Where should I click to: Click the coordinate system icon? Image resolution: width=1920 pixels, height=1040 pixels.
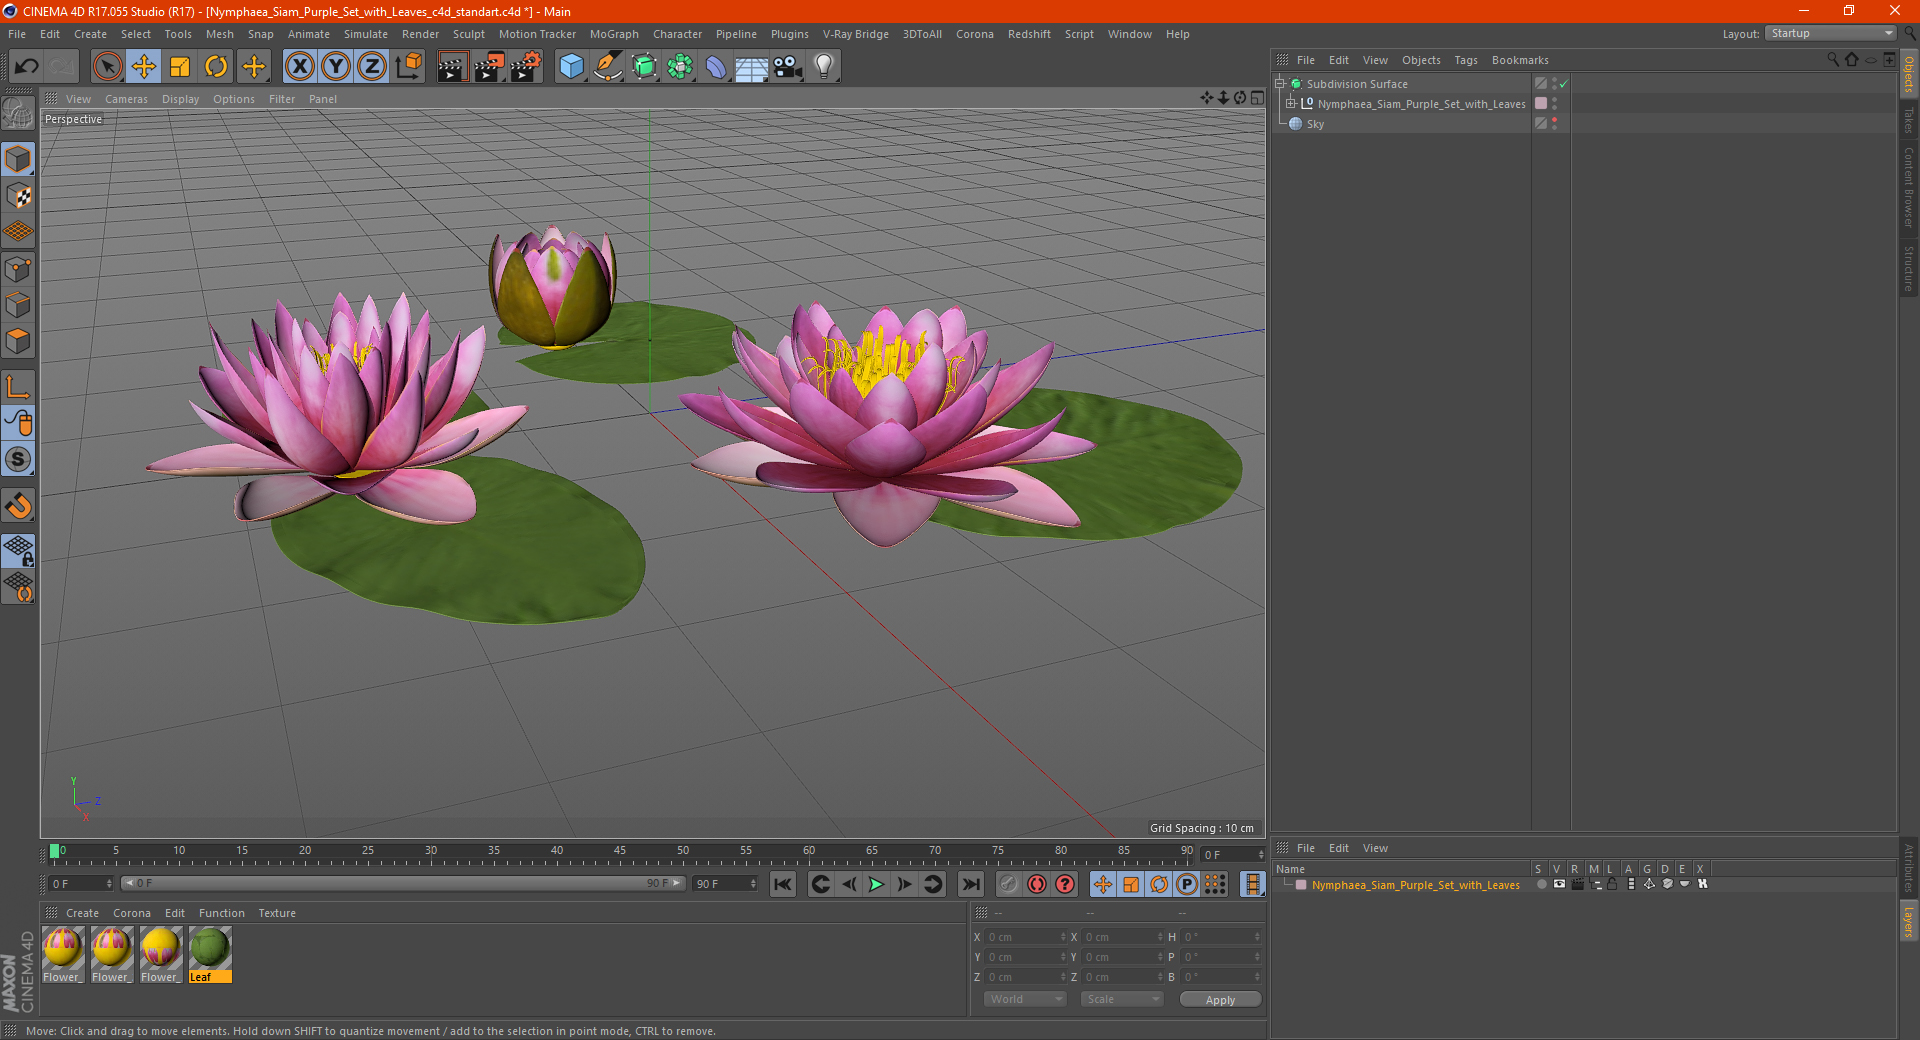409,67
